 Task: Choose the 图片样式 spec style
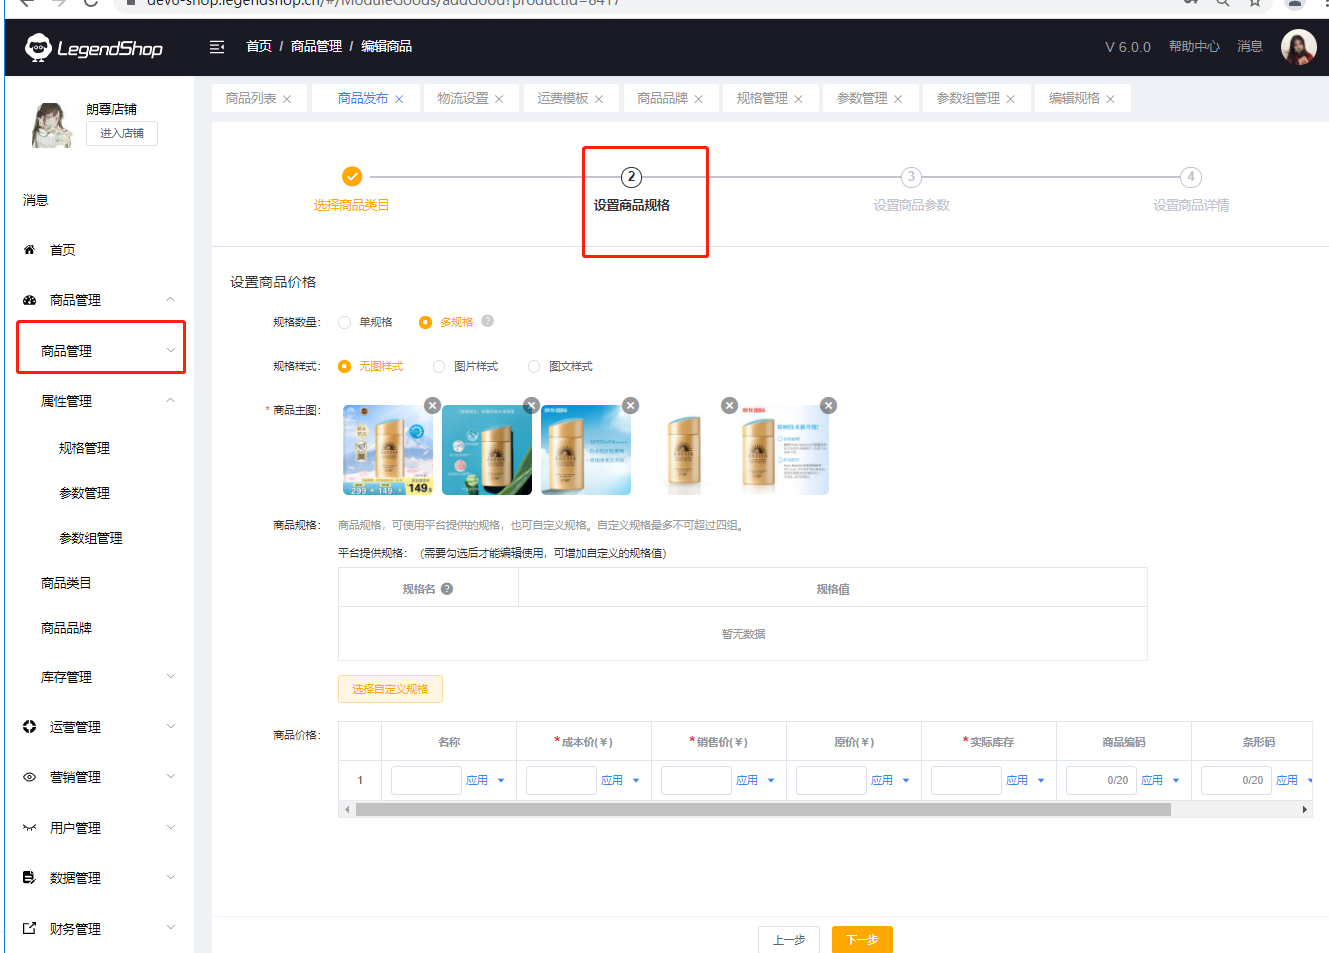pyautogui.click(x=439, y=367)
